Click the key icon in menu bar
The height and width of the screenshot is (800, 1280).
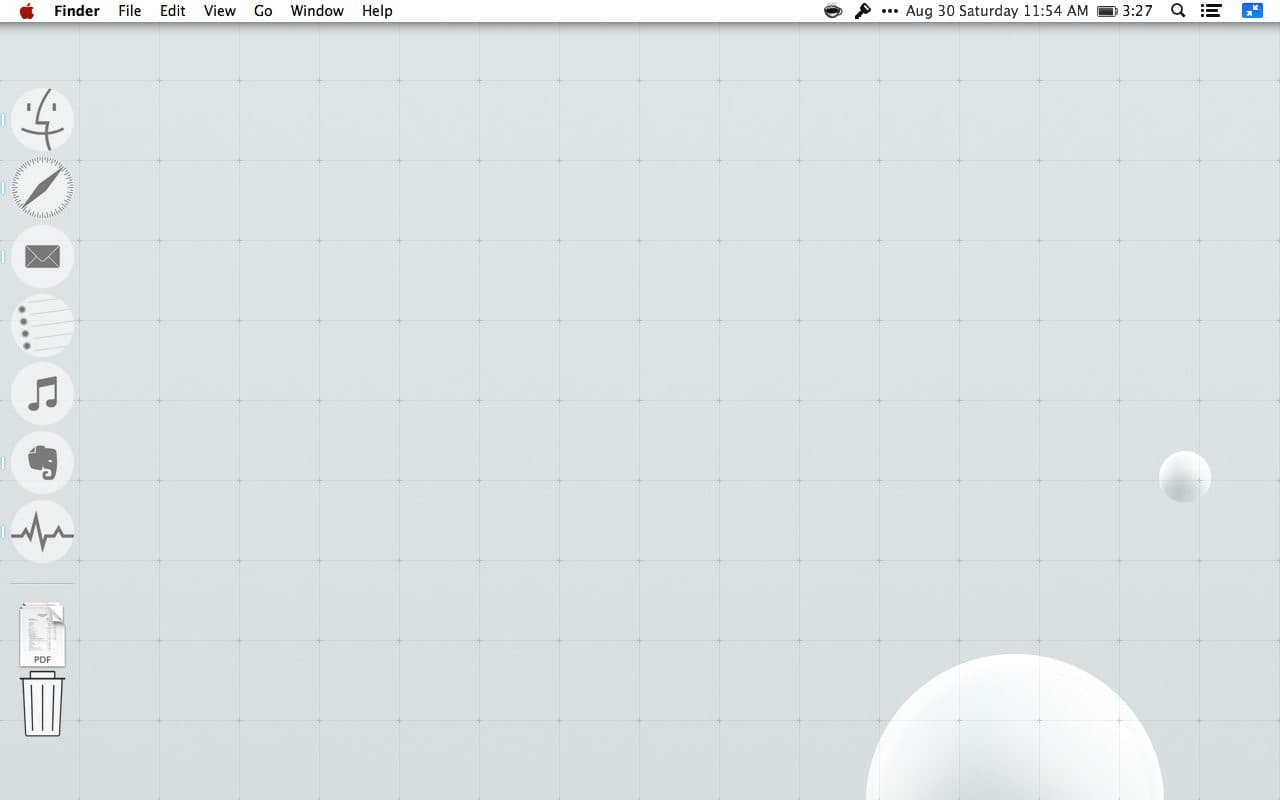pos(862,11)
